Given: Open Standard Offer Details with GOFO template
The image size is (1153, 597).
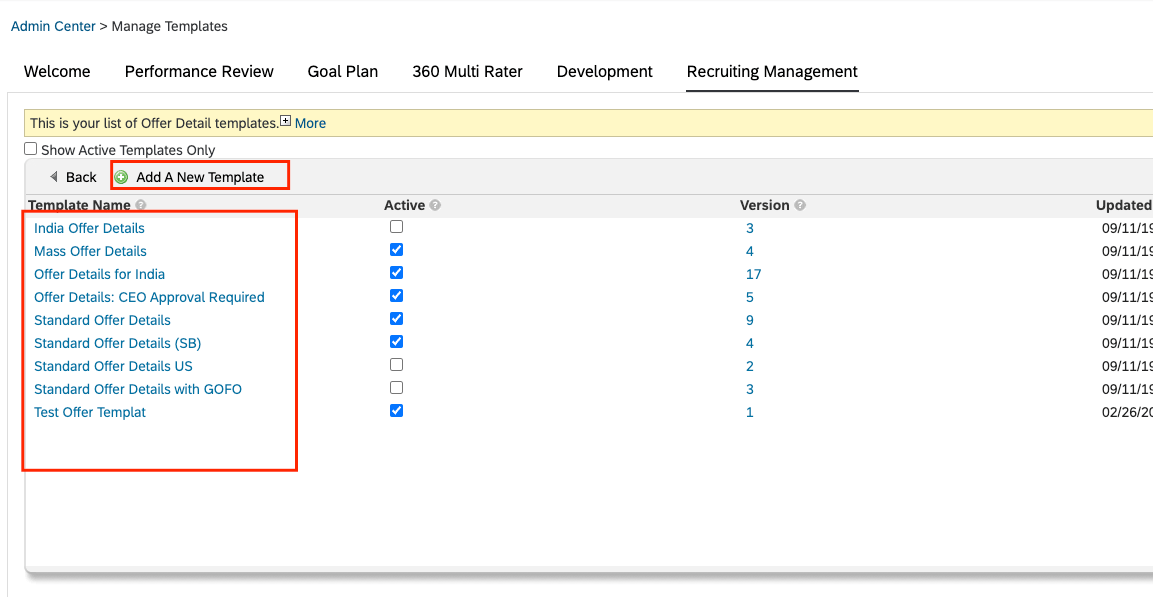Looking at the screenshot, I should (x=138, y=389).
